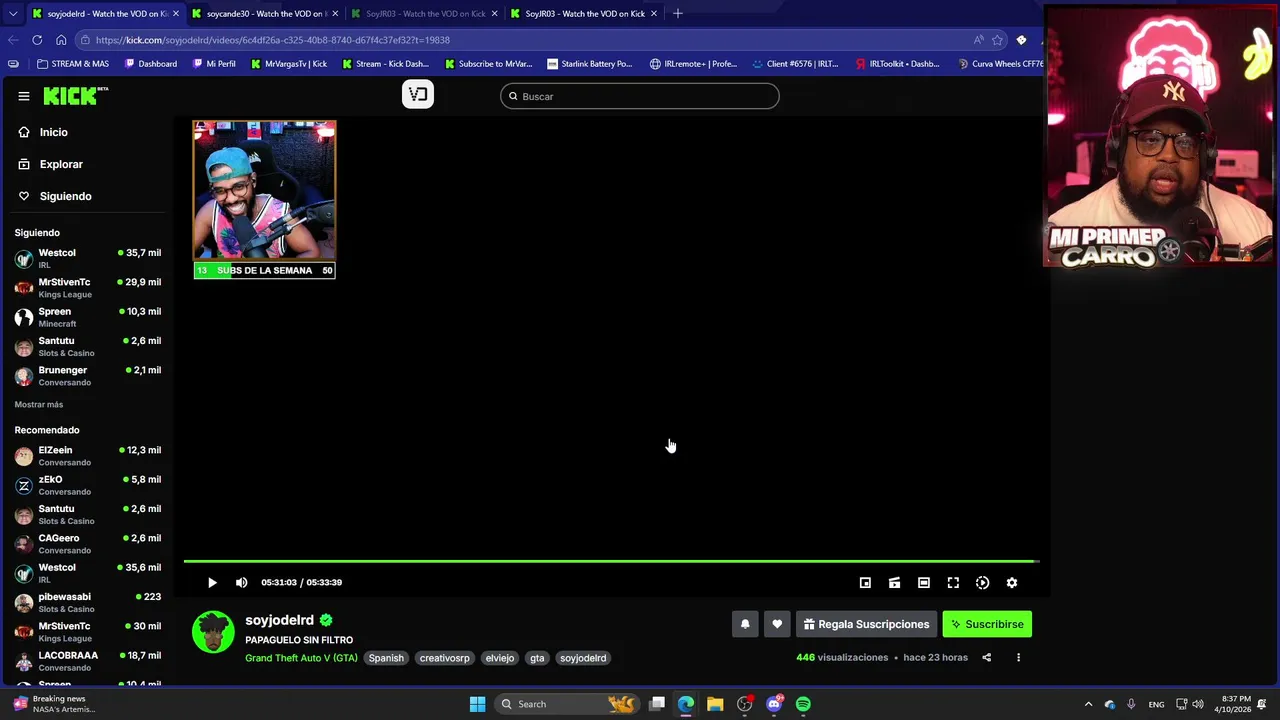Bookmark page with star icon

(x=997, y=40)
